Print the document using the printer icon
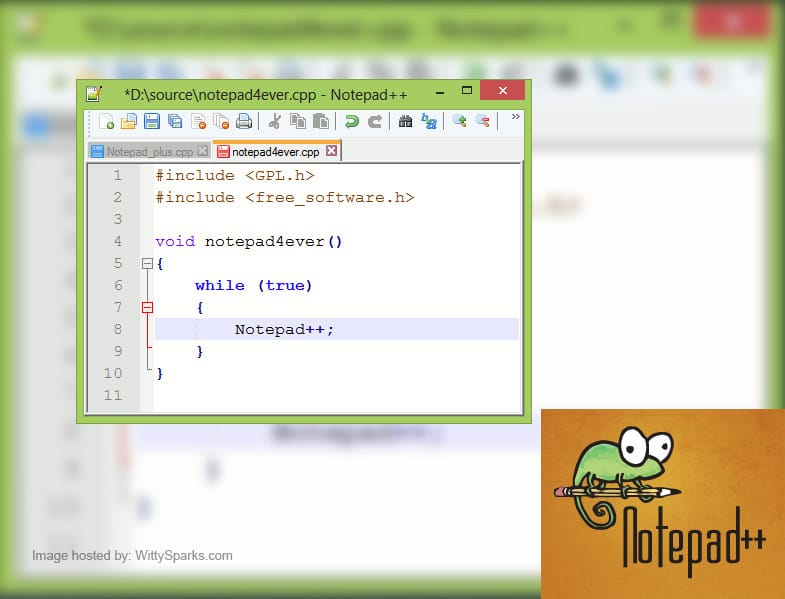 point(244,121)
